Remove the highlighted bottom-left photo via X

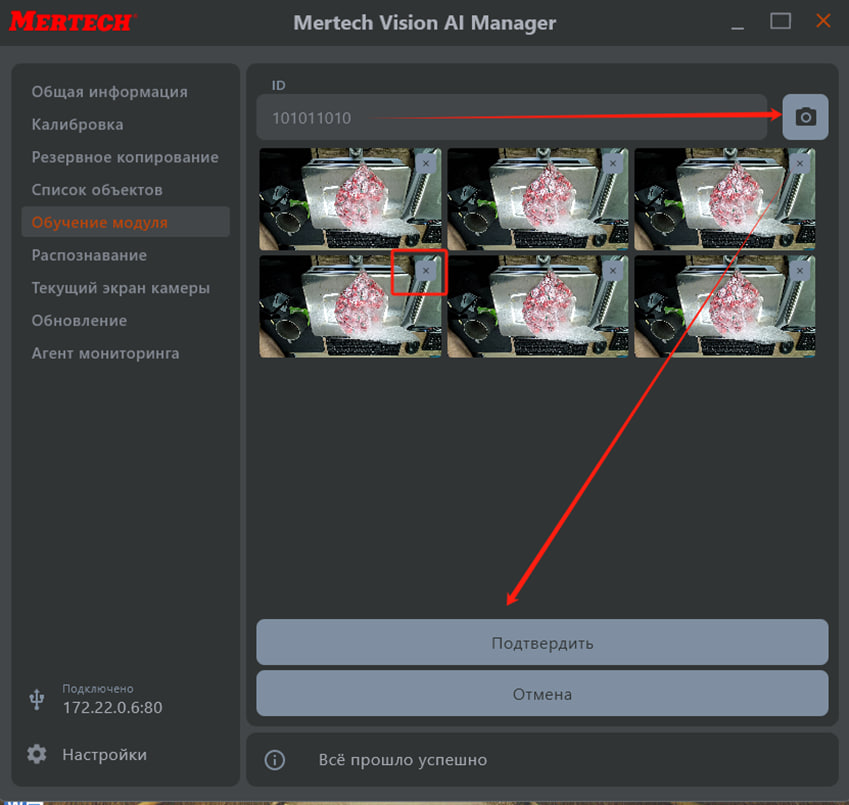(426, 270)
